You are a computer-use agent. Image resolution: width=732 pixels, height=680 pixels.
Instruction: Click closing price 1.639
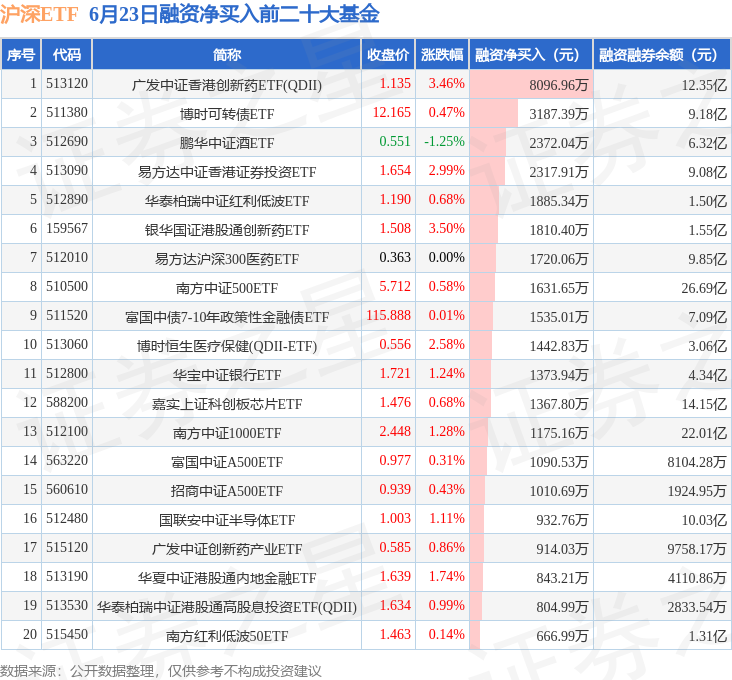coord(395,576)
